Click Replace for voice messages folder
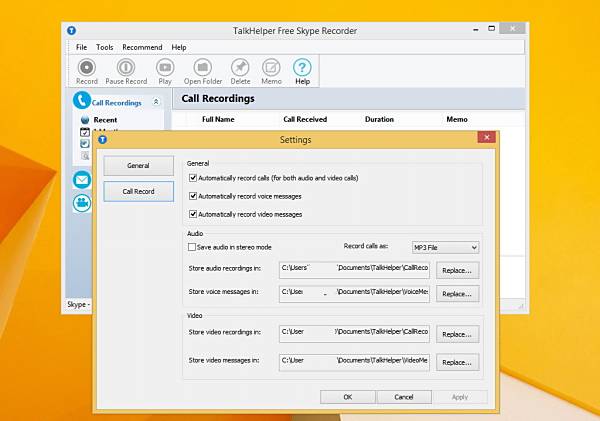 (457, 294)
